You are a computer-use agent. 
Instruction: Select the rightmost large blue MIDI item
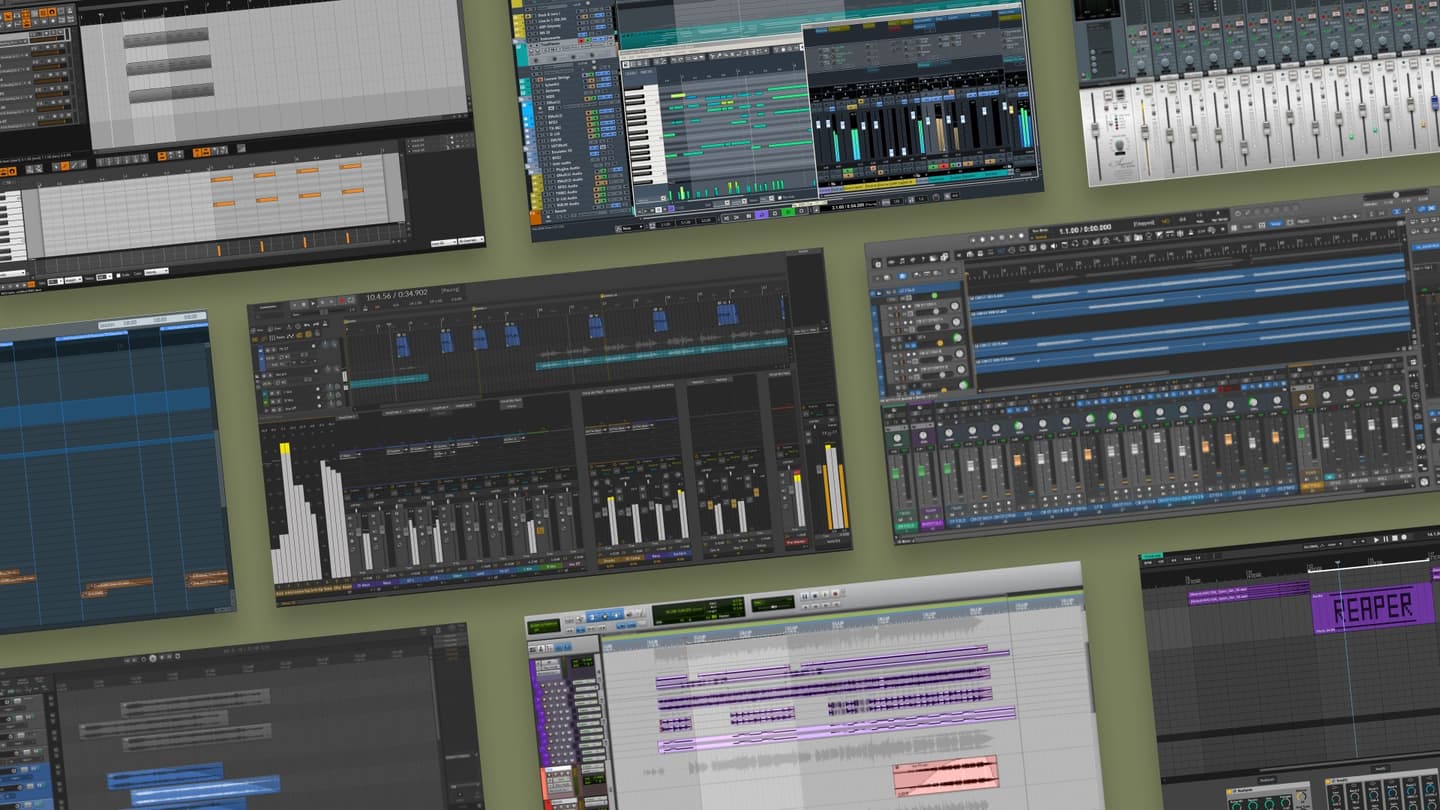[x=727, y=314]
